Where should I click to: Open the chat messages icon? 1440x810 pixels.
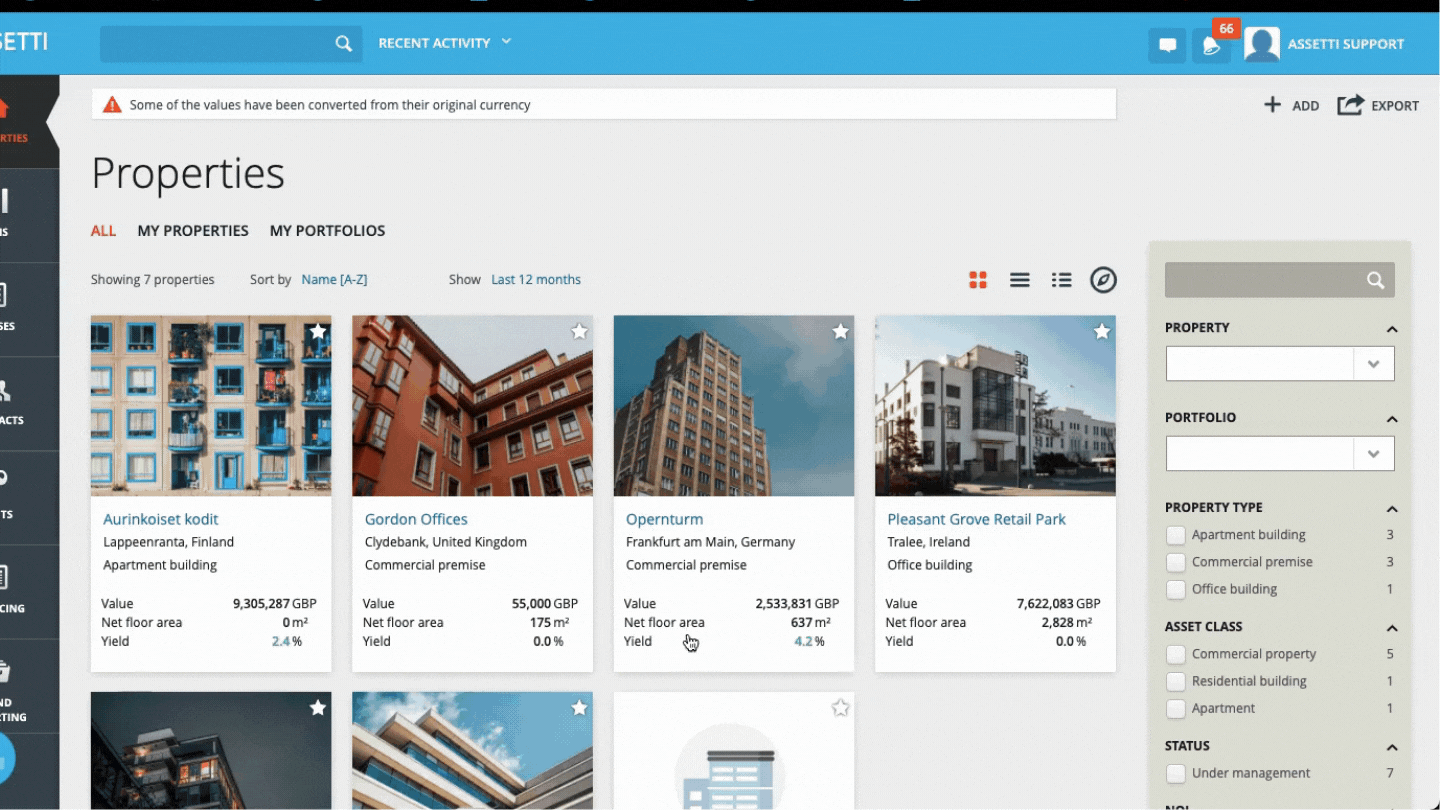tap(1167, 45)
